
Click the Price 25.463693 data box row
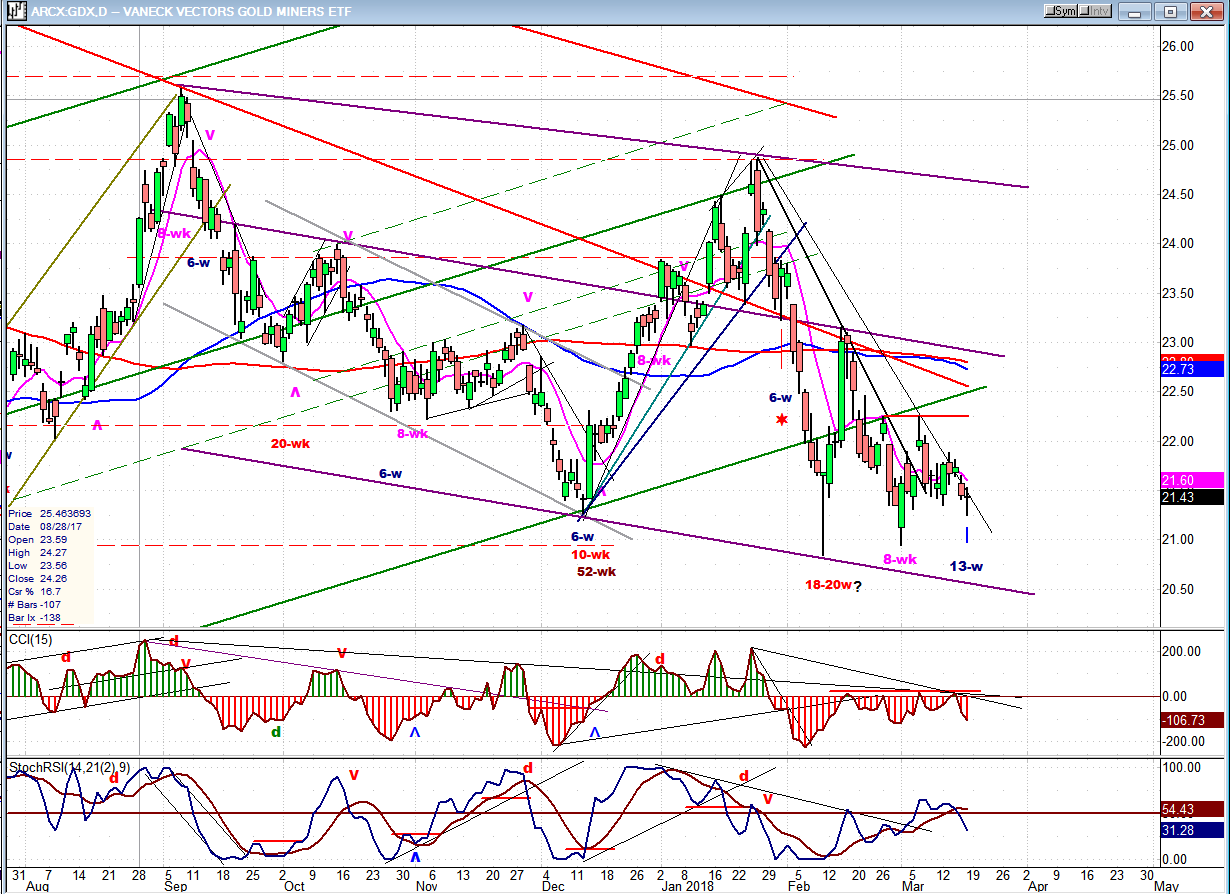tap(50, 512)
